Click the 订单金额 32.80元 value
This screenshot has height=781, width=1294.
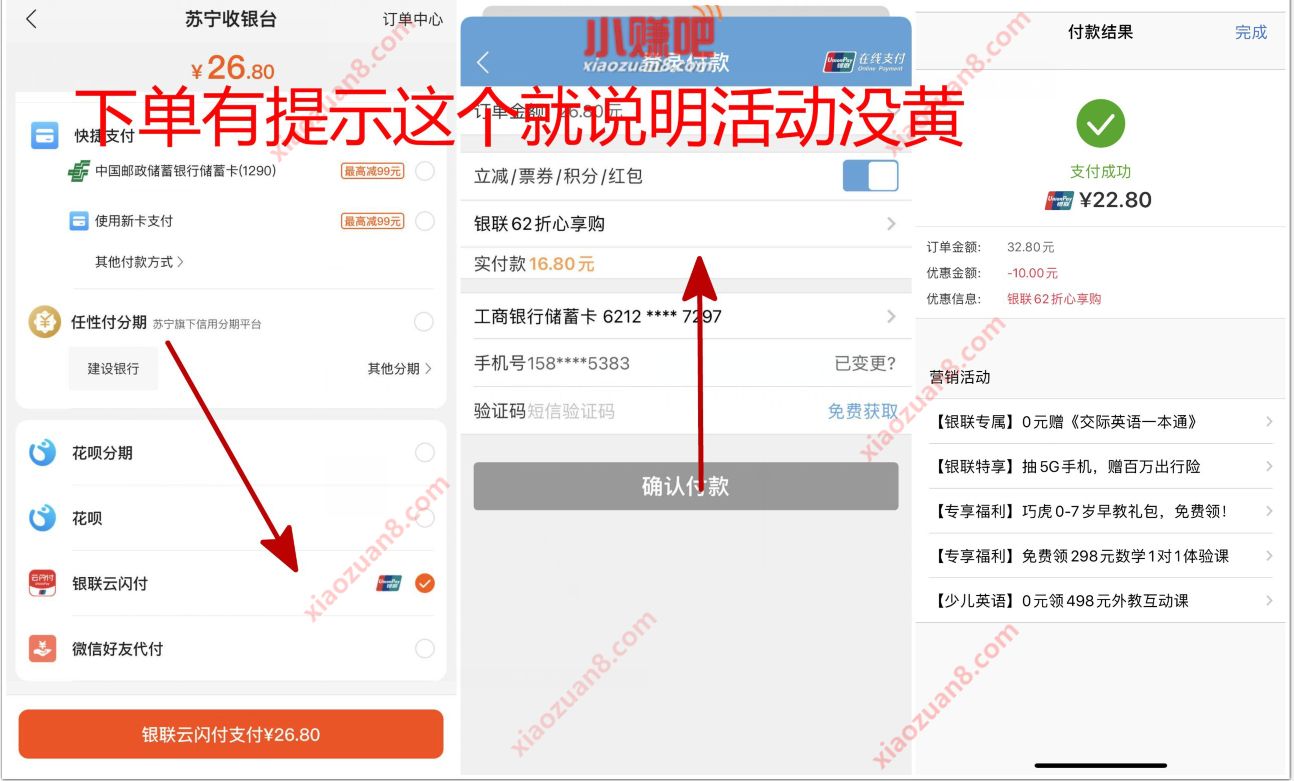(1031, 247)
